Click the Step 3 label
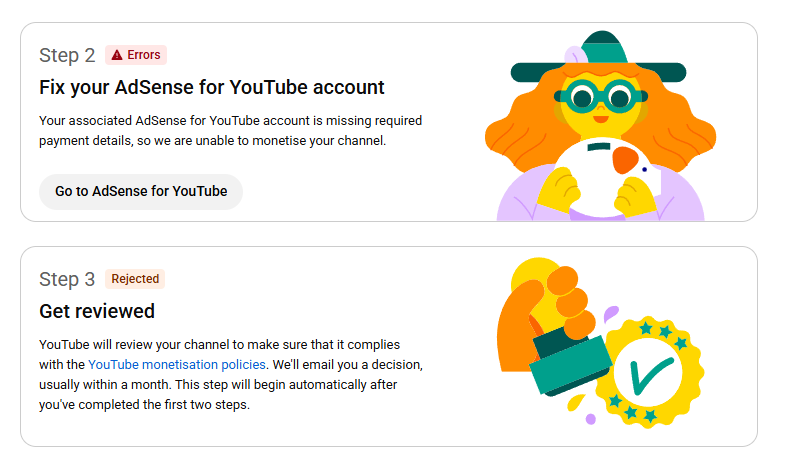The image size is (797, 461). [67, 280]
